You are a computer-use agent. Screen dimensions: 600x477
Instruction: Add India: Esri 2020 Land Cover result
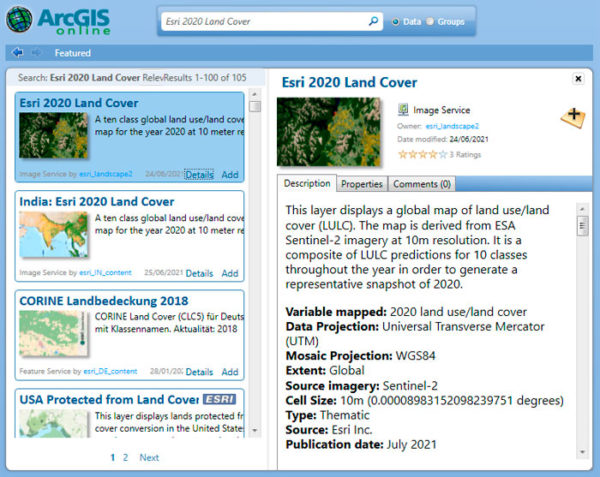tap(230, 273)
